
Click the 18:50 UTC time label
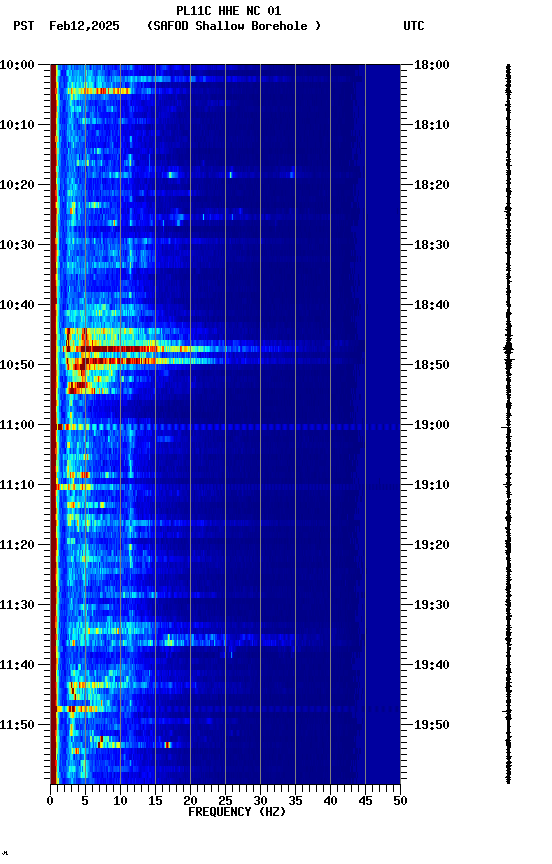click(x=432, y=365)
